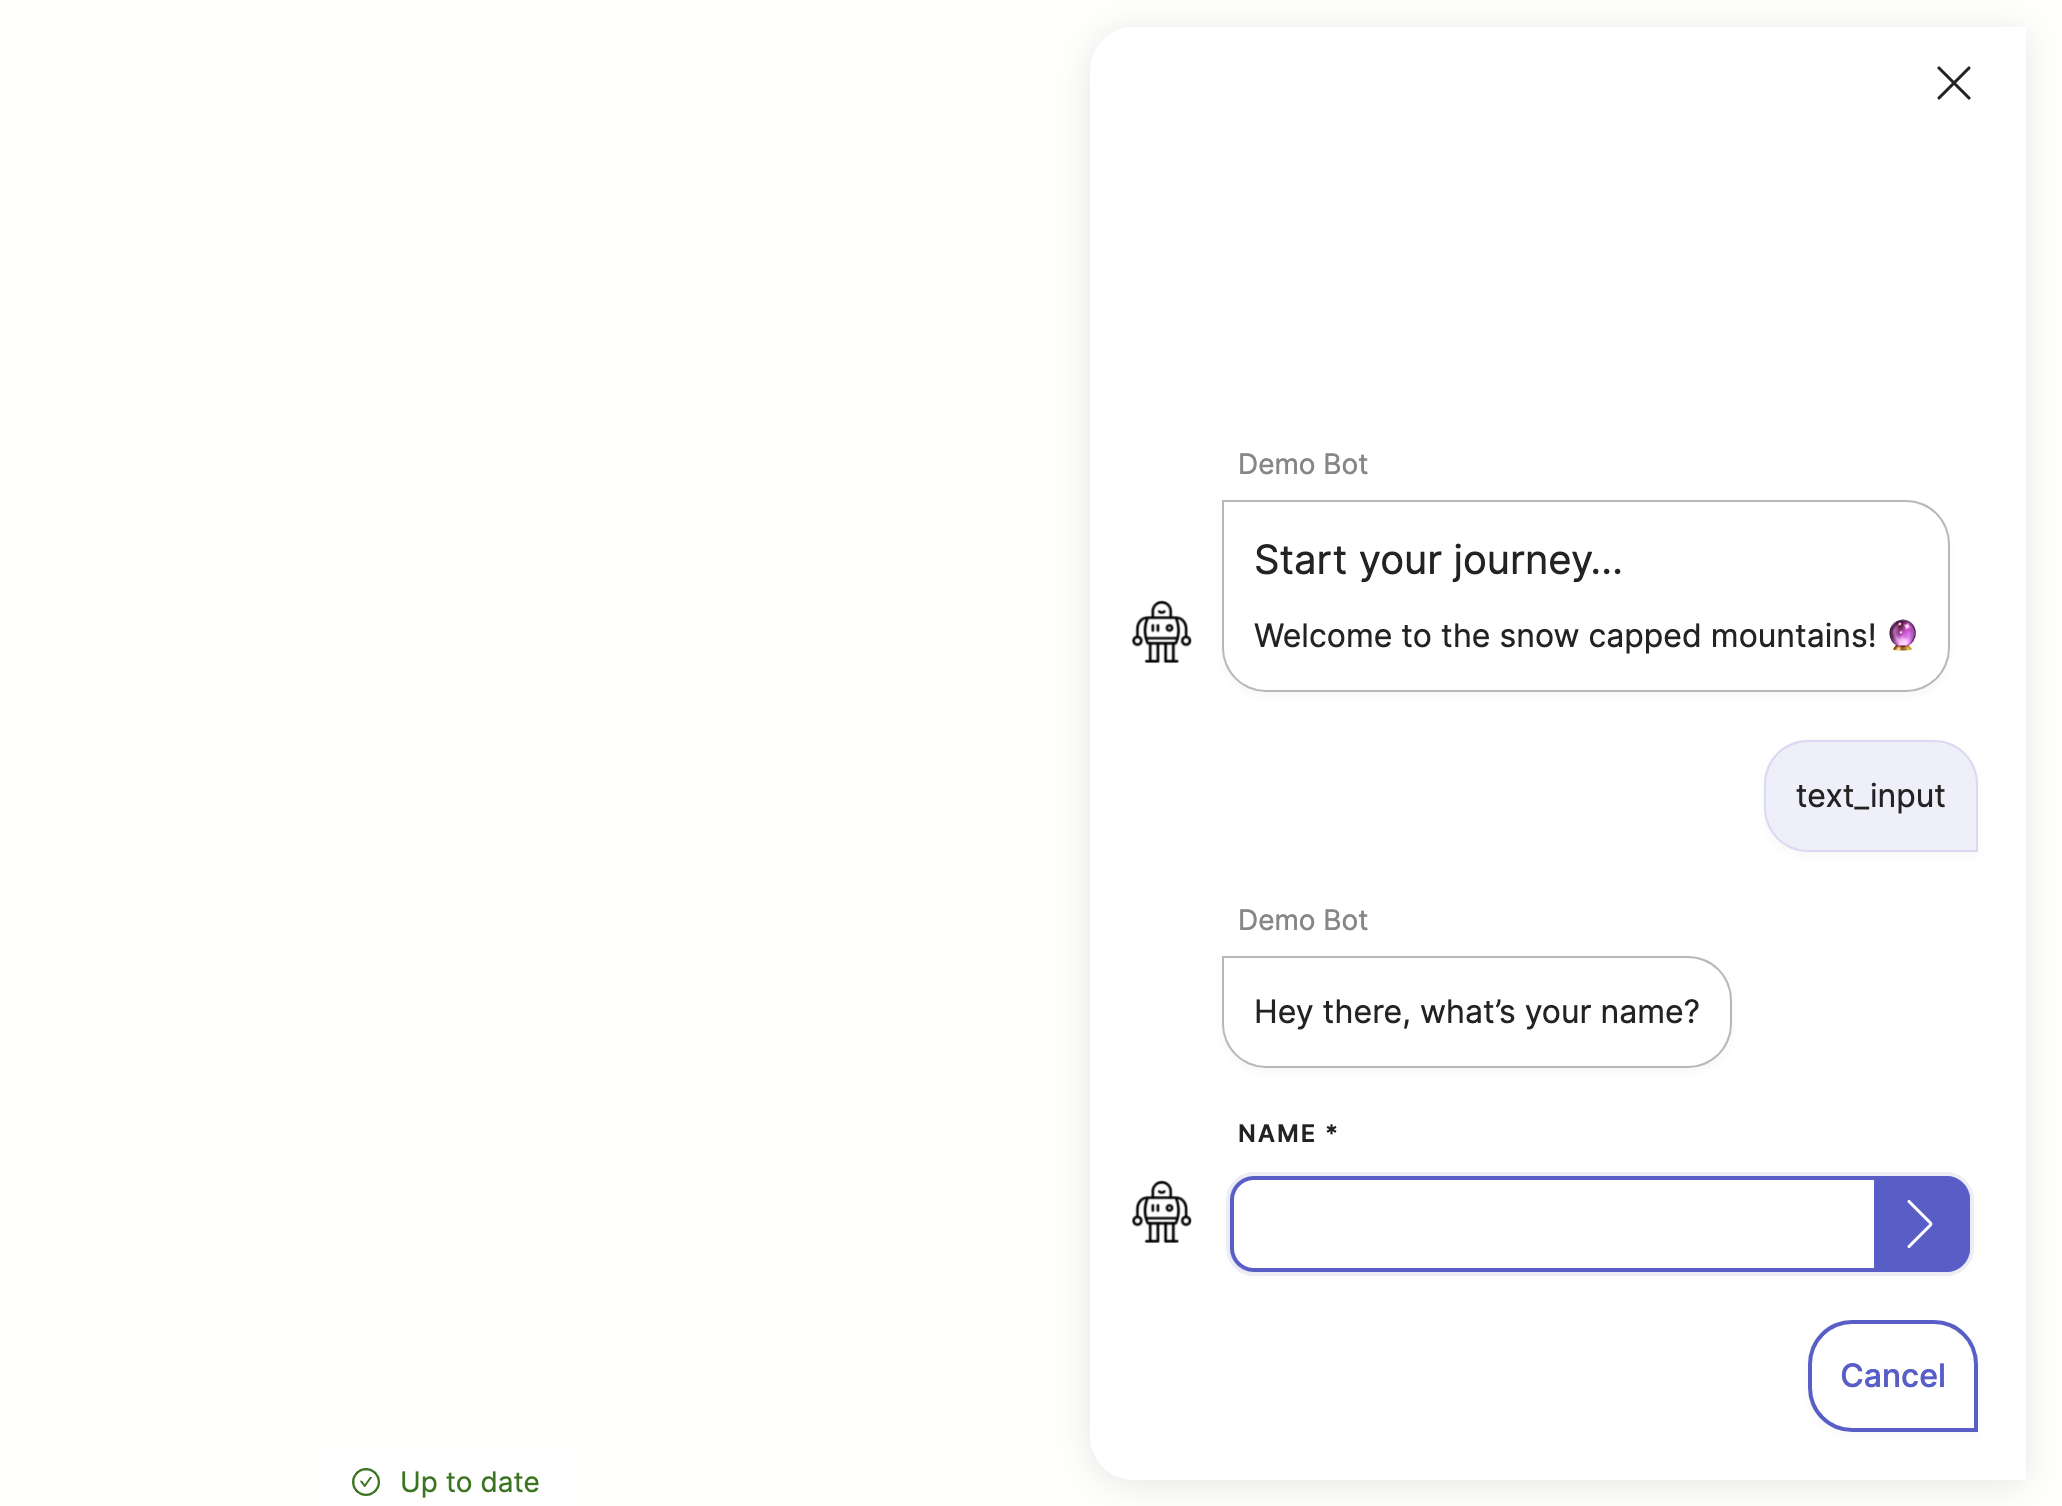Click blank canvas left of chat panel
This screenshot has height=1506, width=2062.
(540, 700)
